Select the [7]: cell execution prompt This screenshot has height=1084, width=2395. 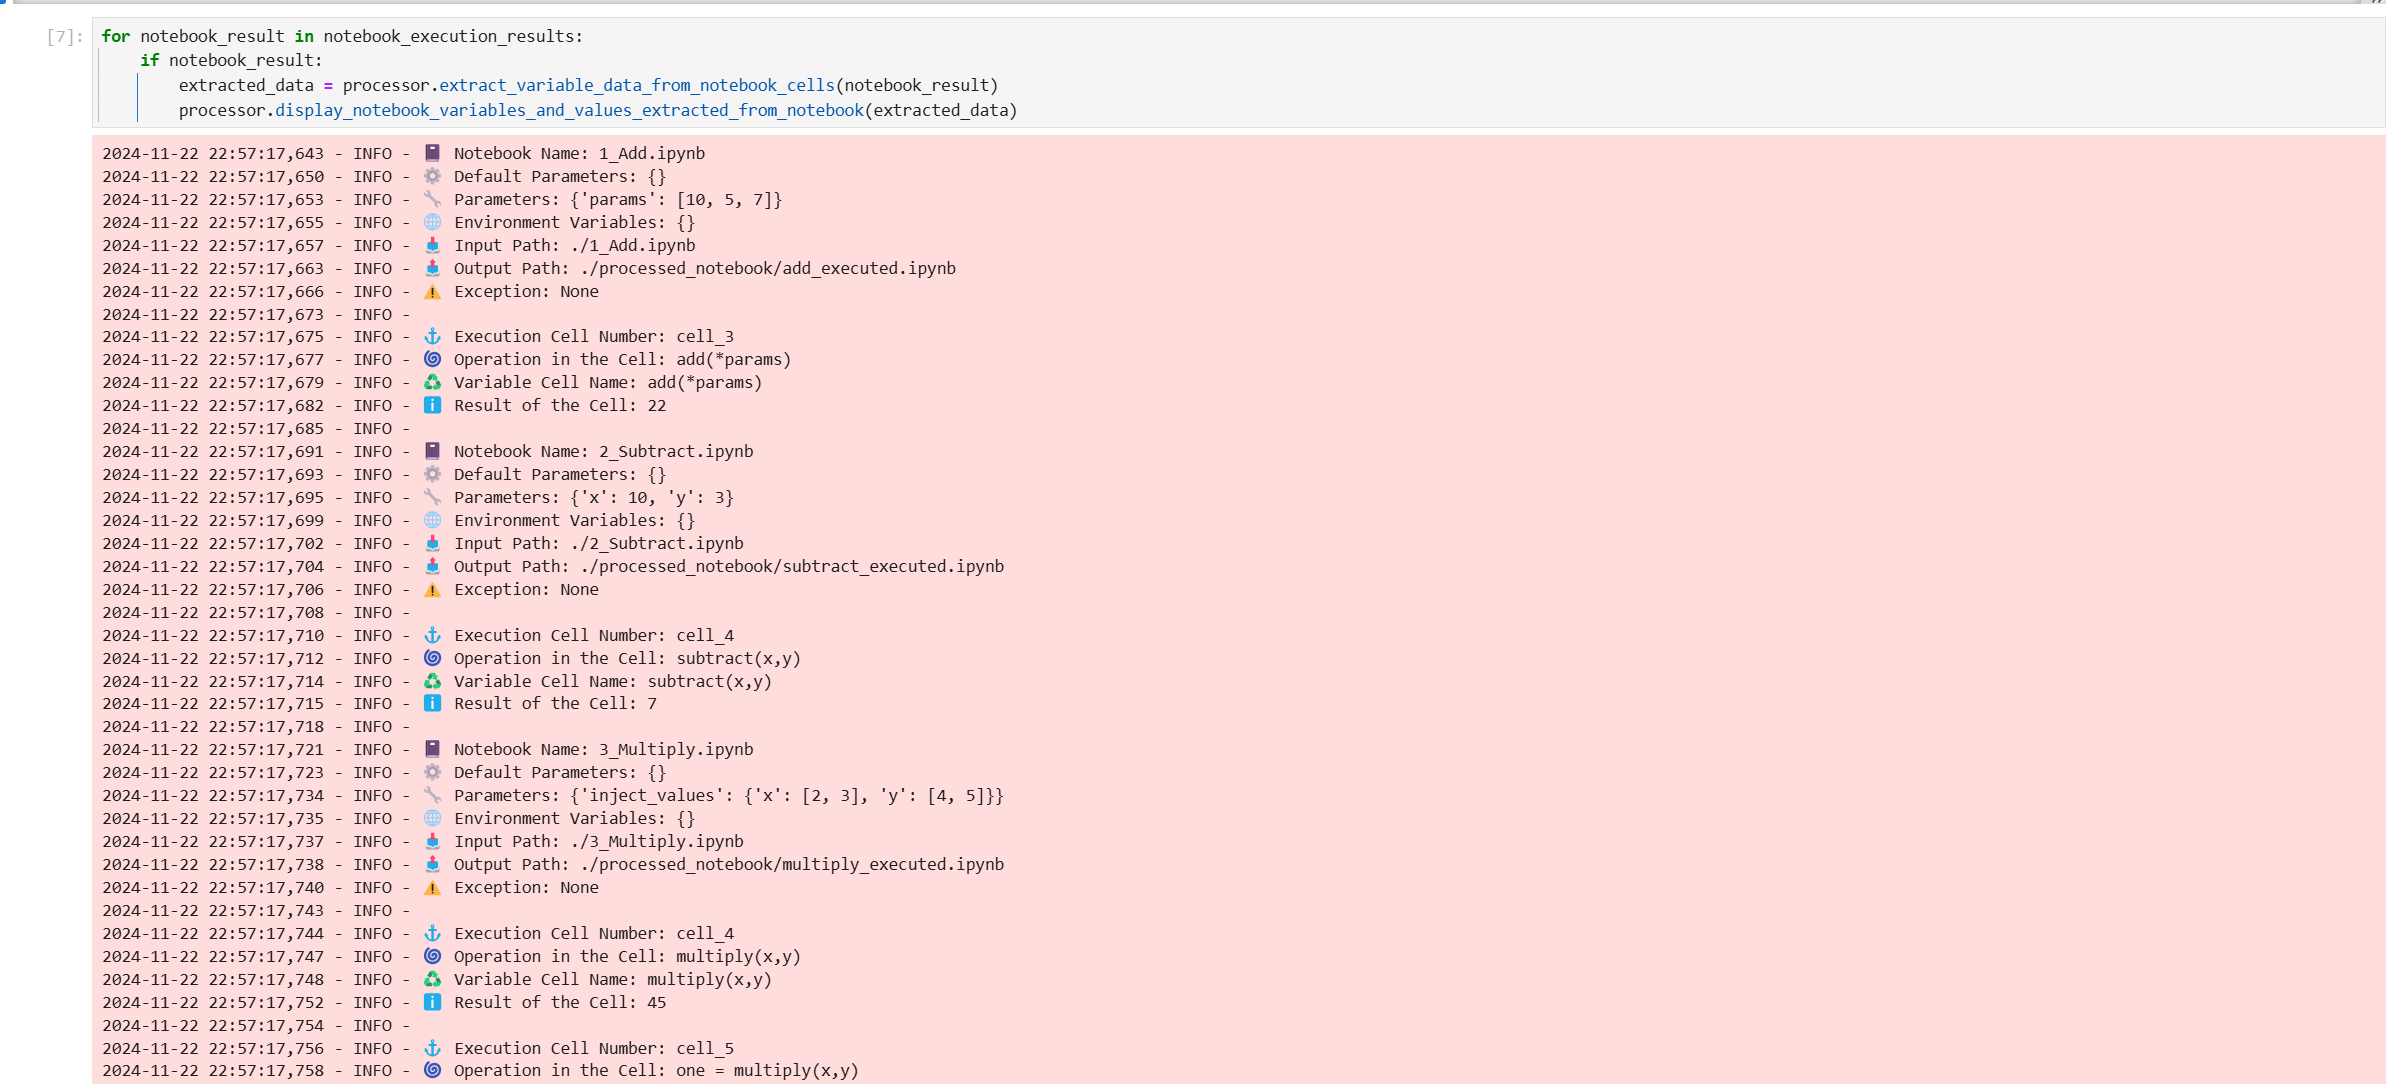pos(65,37)
